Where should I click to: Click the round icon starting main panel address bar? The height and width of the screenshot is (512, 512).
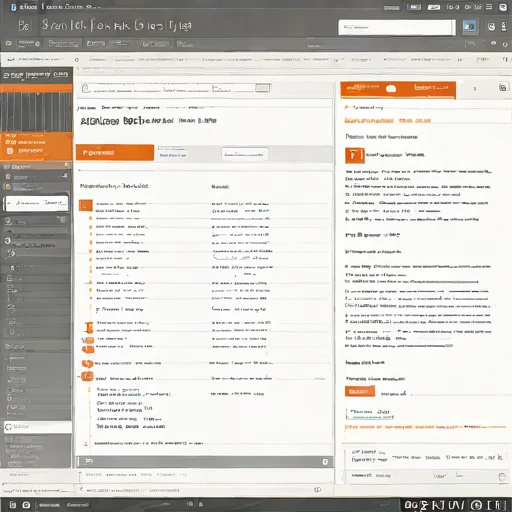tap(86, 88)
